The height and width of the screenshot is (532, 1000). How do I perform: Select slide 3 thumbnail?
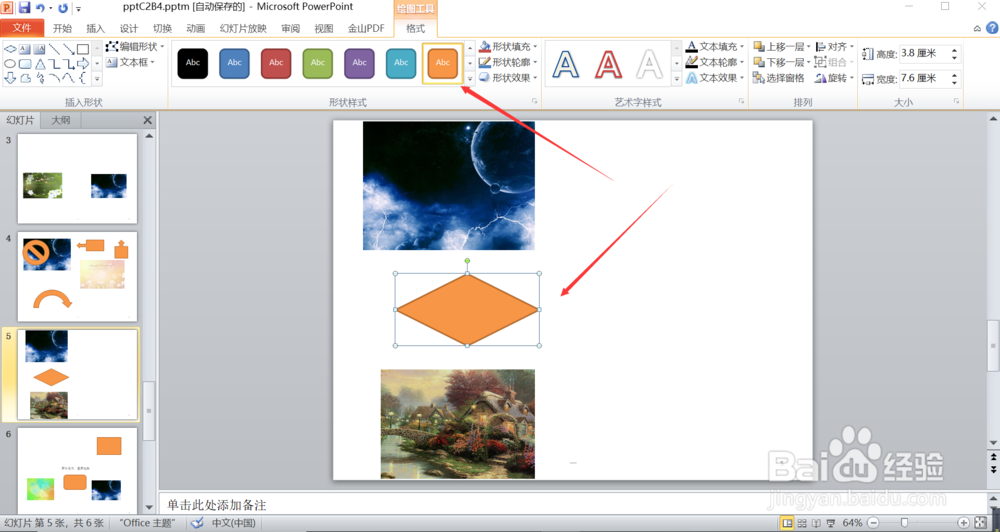pos(77,179)
